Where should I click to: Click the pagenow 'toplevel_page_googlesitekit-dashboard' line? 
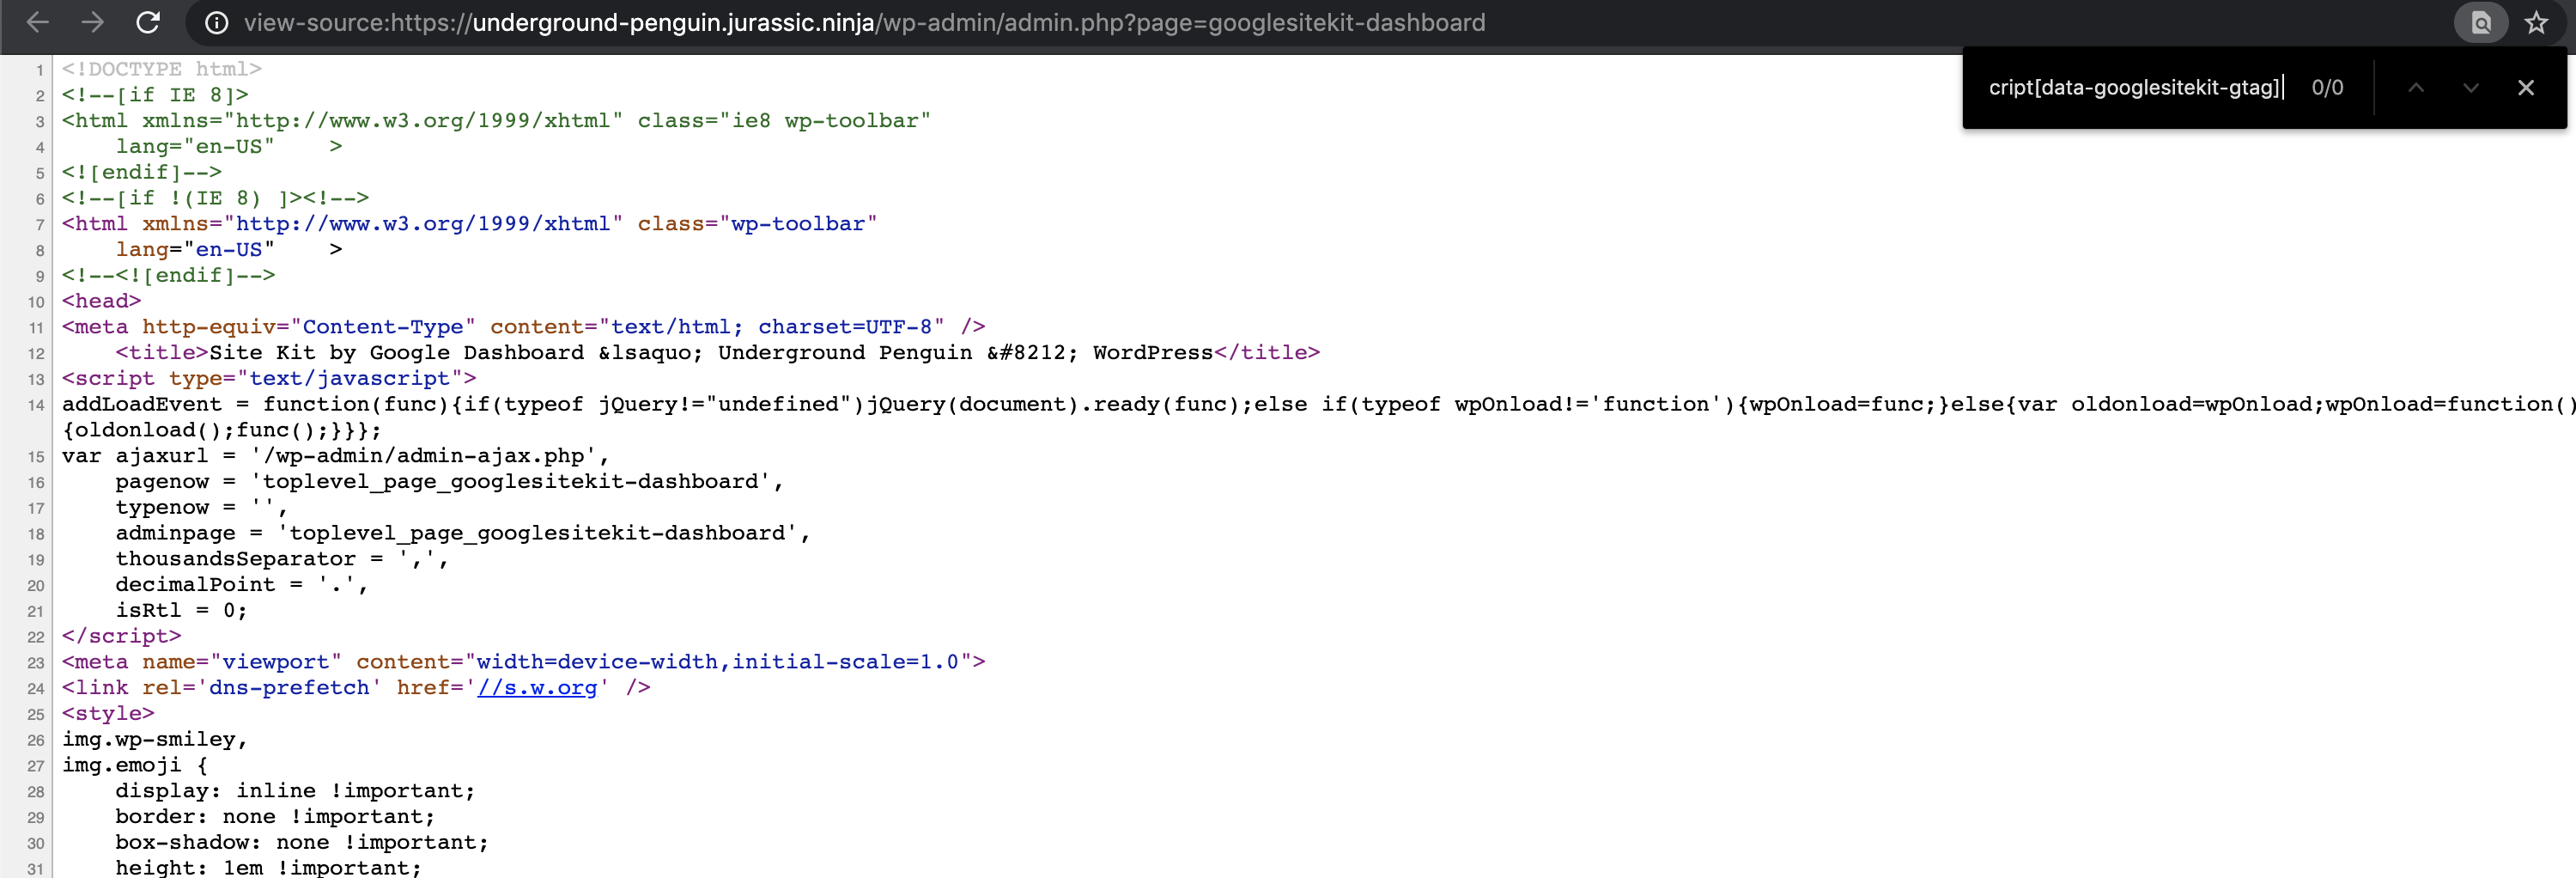(449, 482)
